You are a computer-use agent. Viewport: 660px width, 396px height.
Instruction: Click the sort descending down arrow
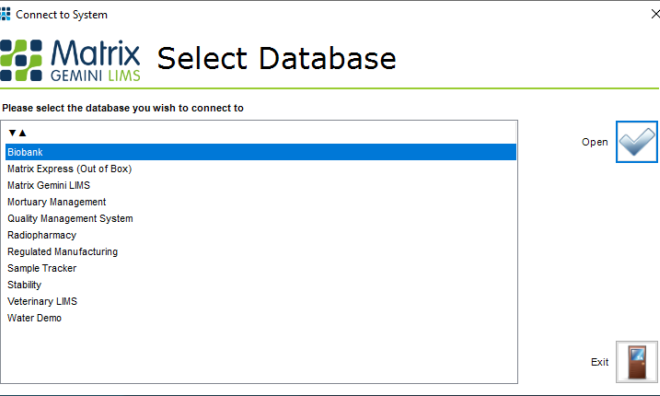coord(12,133)
